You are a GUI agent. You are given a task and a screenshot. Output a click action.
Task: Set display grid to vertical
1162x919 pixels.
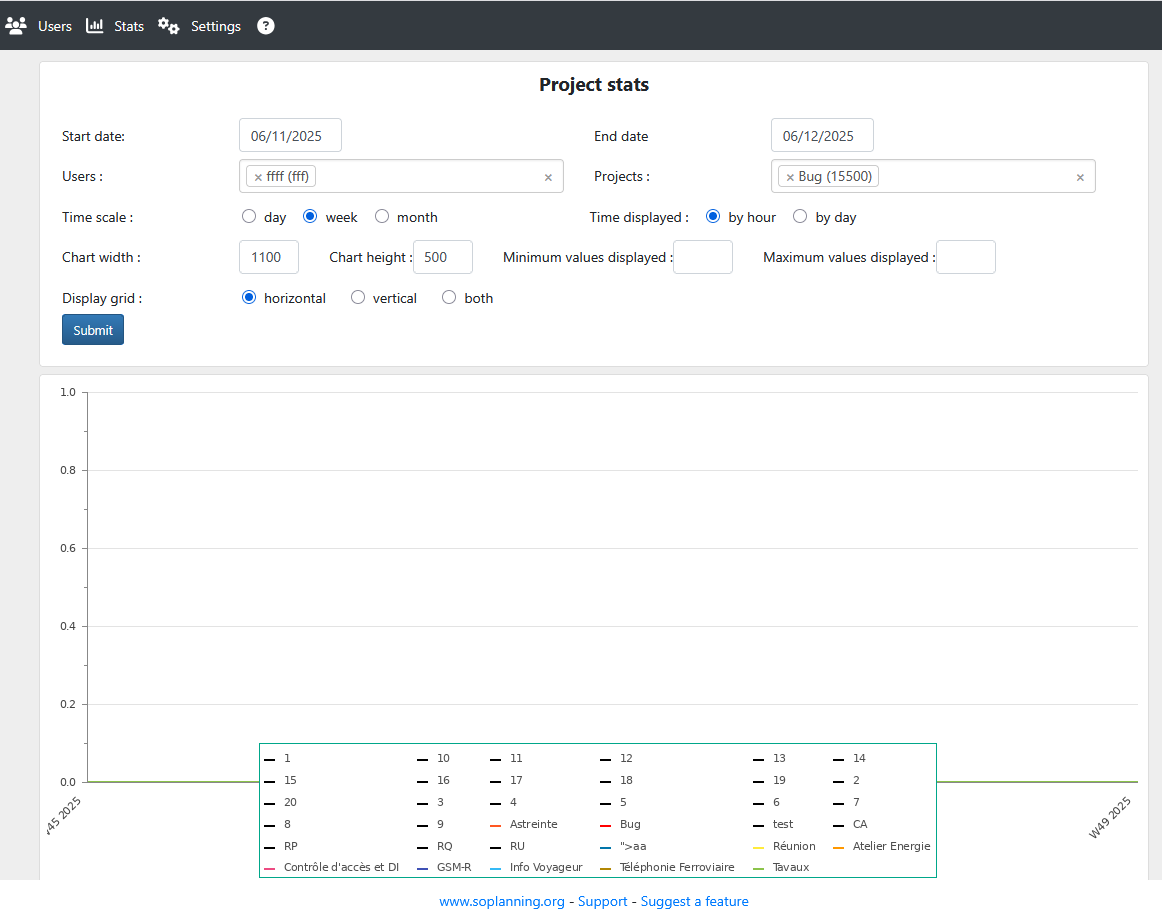pos(358,298)
